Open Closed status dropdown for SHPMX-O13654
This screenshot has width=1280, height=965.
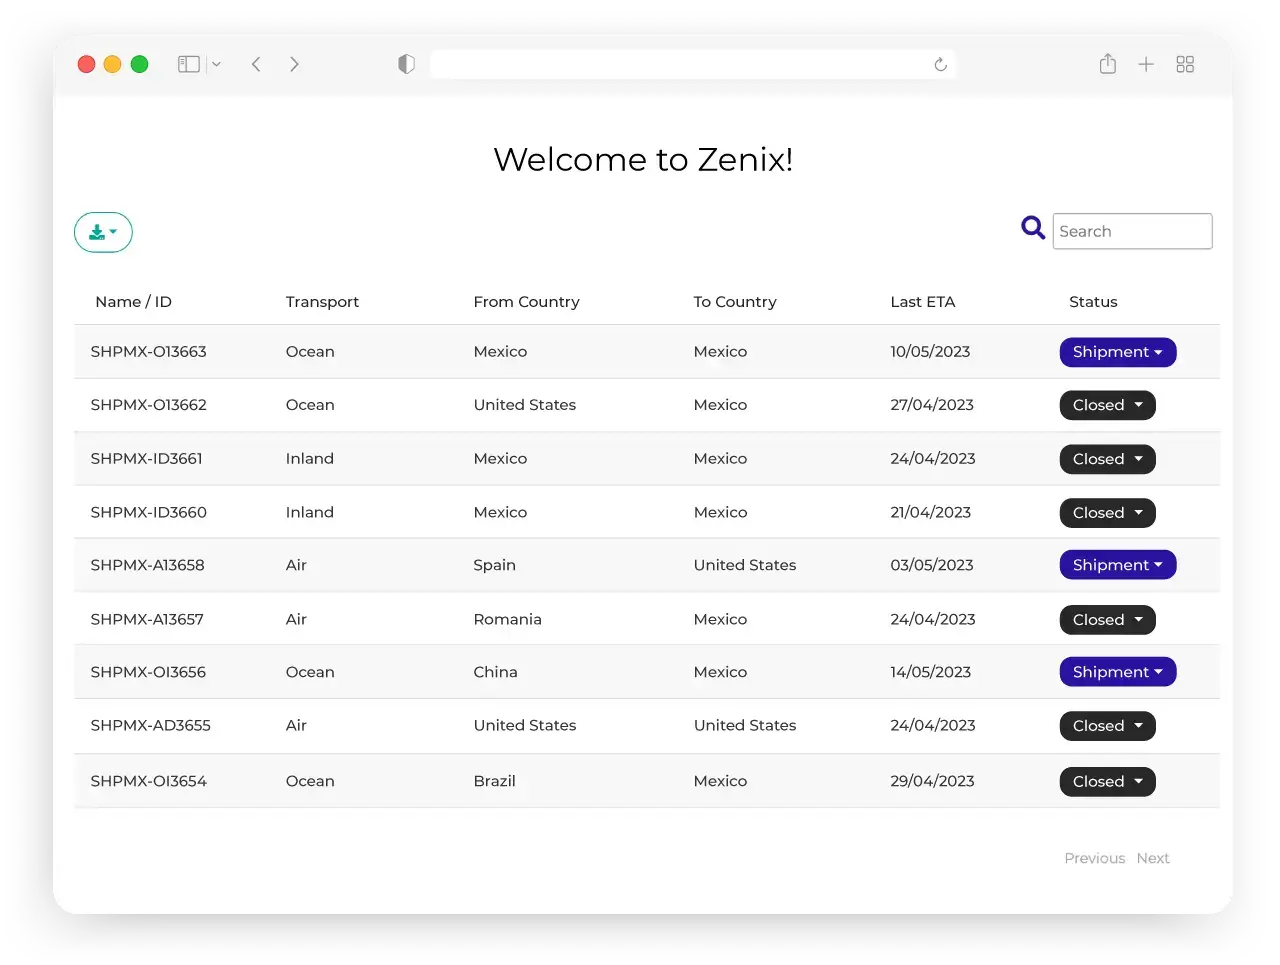[x=1108, y=782]
